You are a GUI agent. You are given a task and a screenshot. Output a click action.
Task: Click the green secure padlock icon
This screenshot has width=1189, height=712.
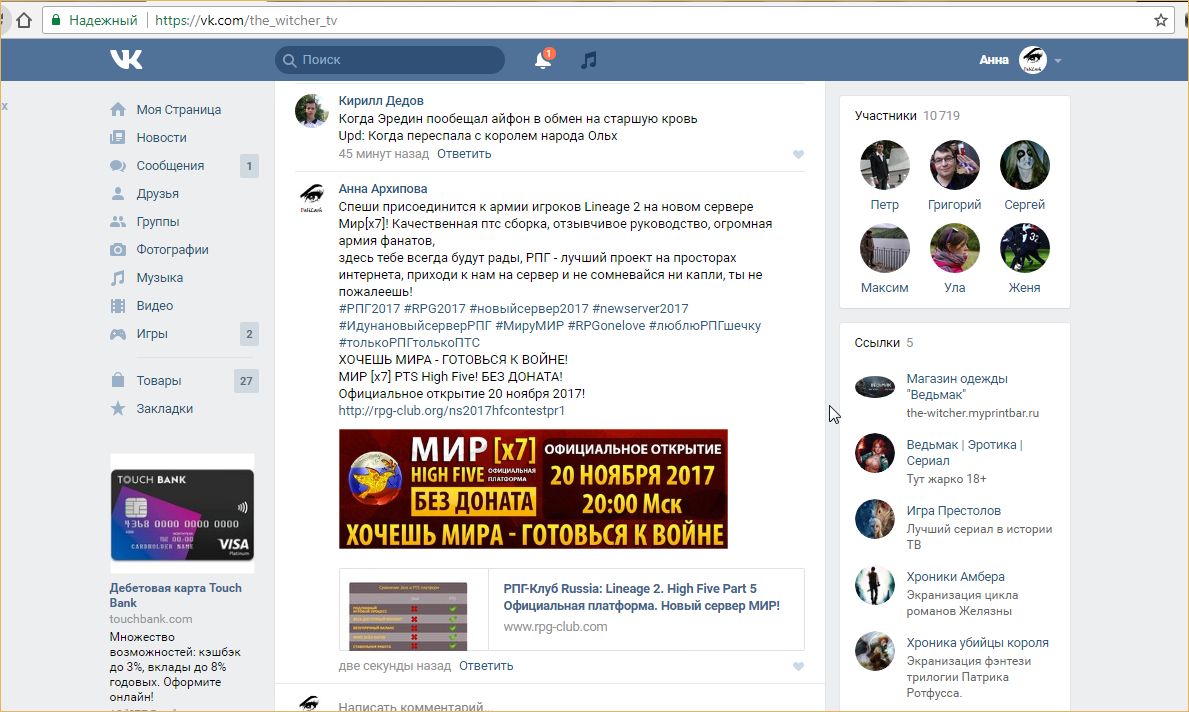55,20
